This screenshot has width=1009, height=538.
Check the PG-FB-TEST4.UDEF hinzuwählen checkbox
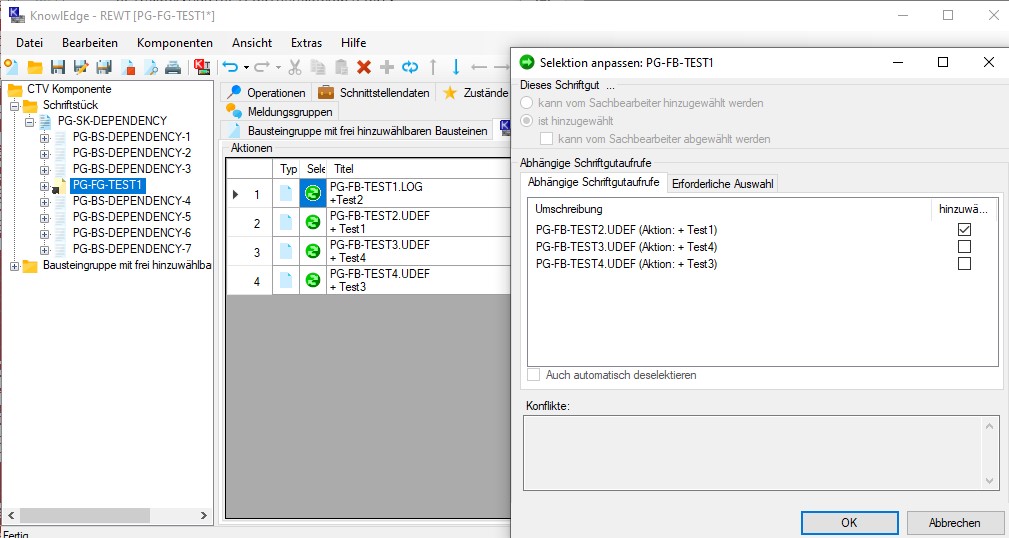coord(964,264)
